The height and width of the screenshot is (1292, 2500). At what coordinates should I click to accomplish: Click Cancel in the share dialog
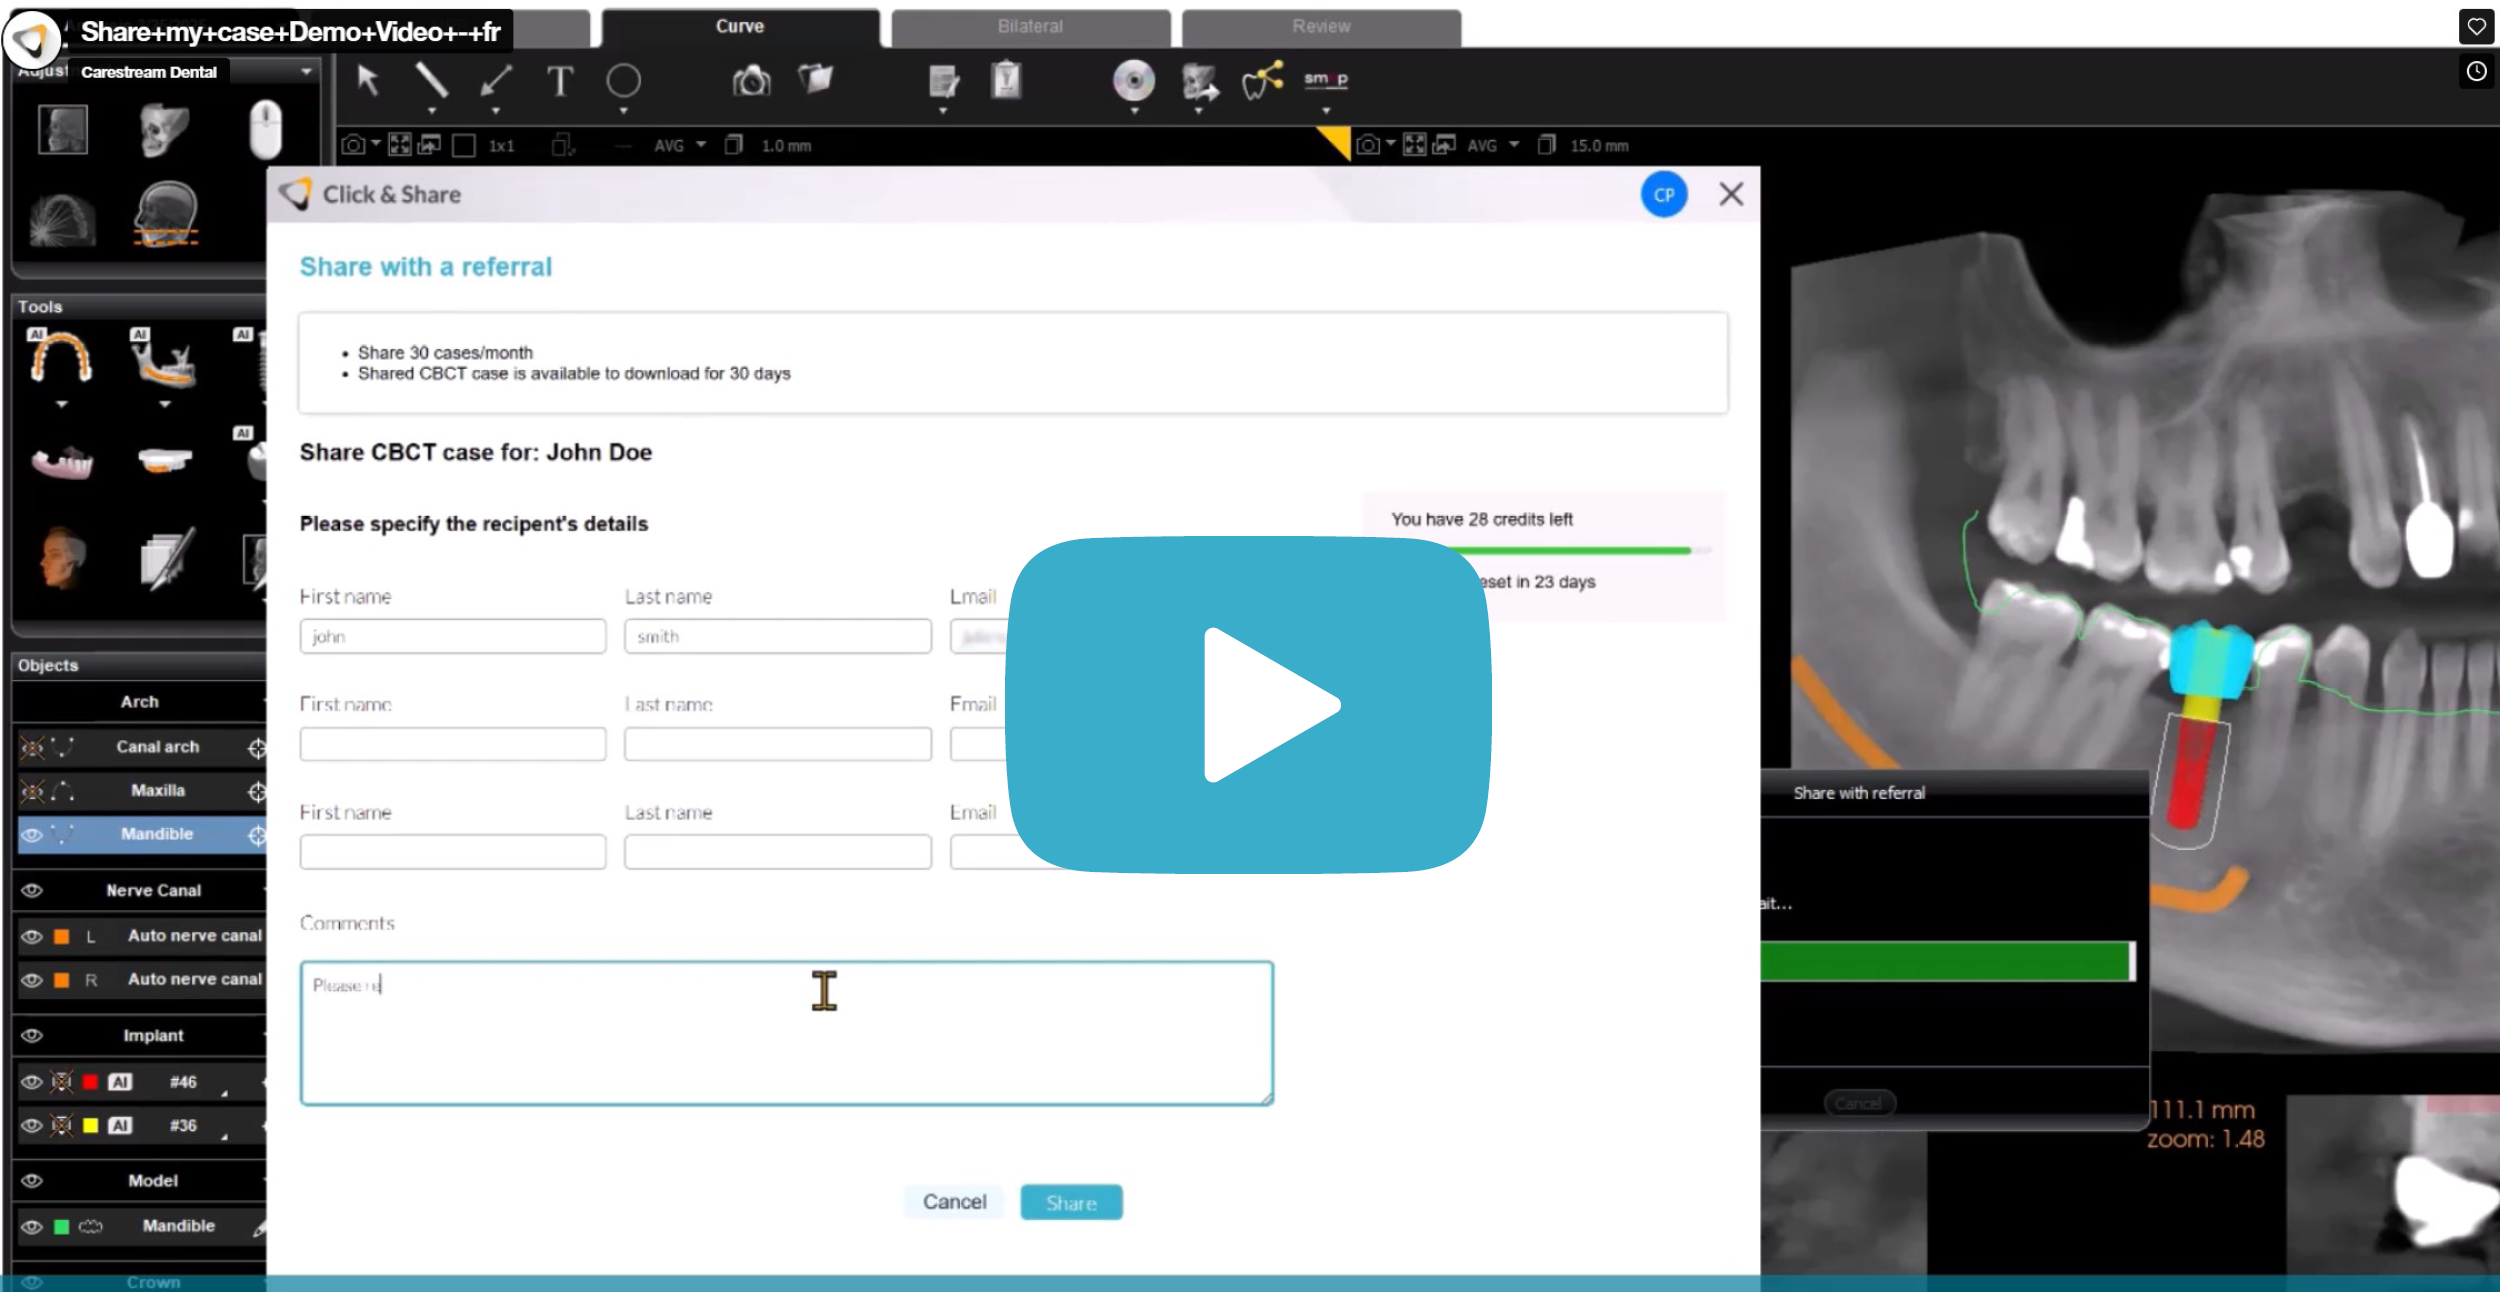click(x=954, y=1202)
